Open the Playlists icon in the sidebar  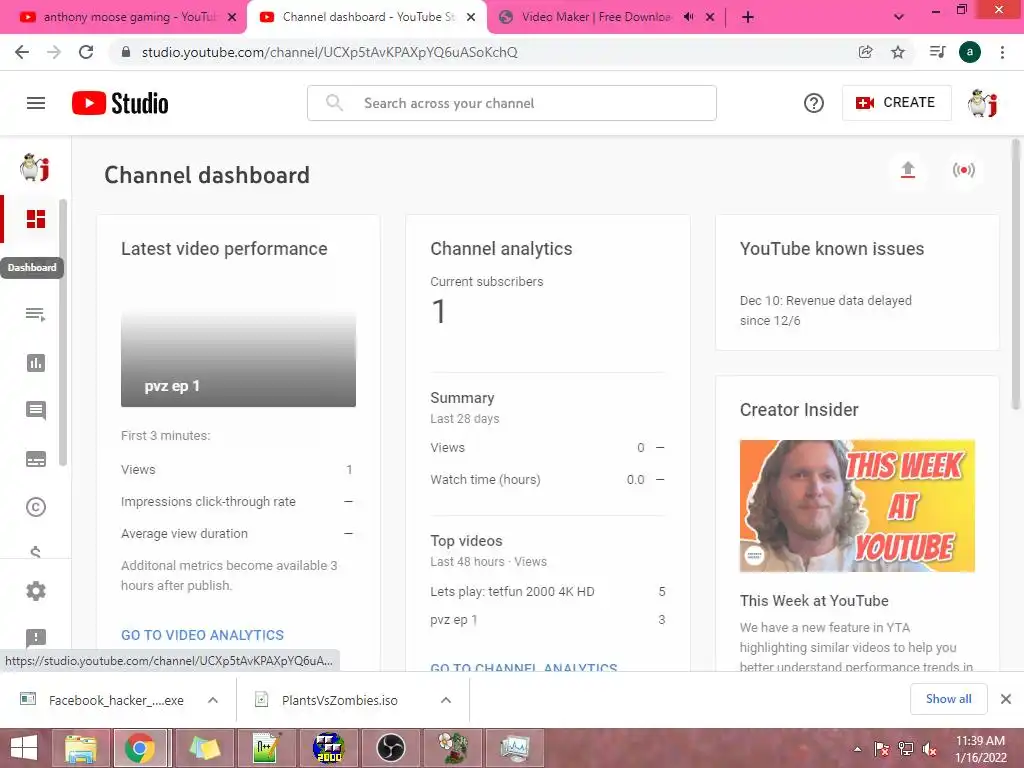[35, 315]
